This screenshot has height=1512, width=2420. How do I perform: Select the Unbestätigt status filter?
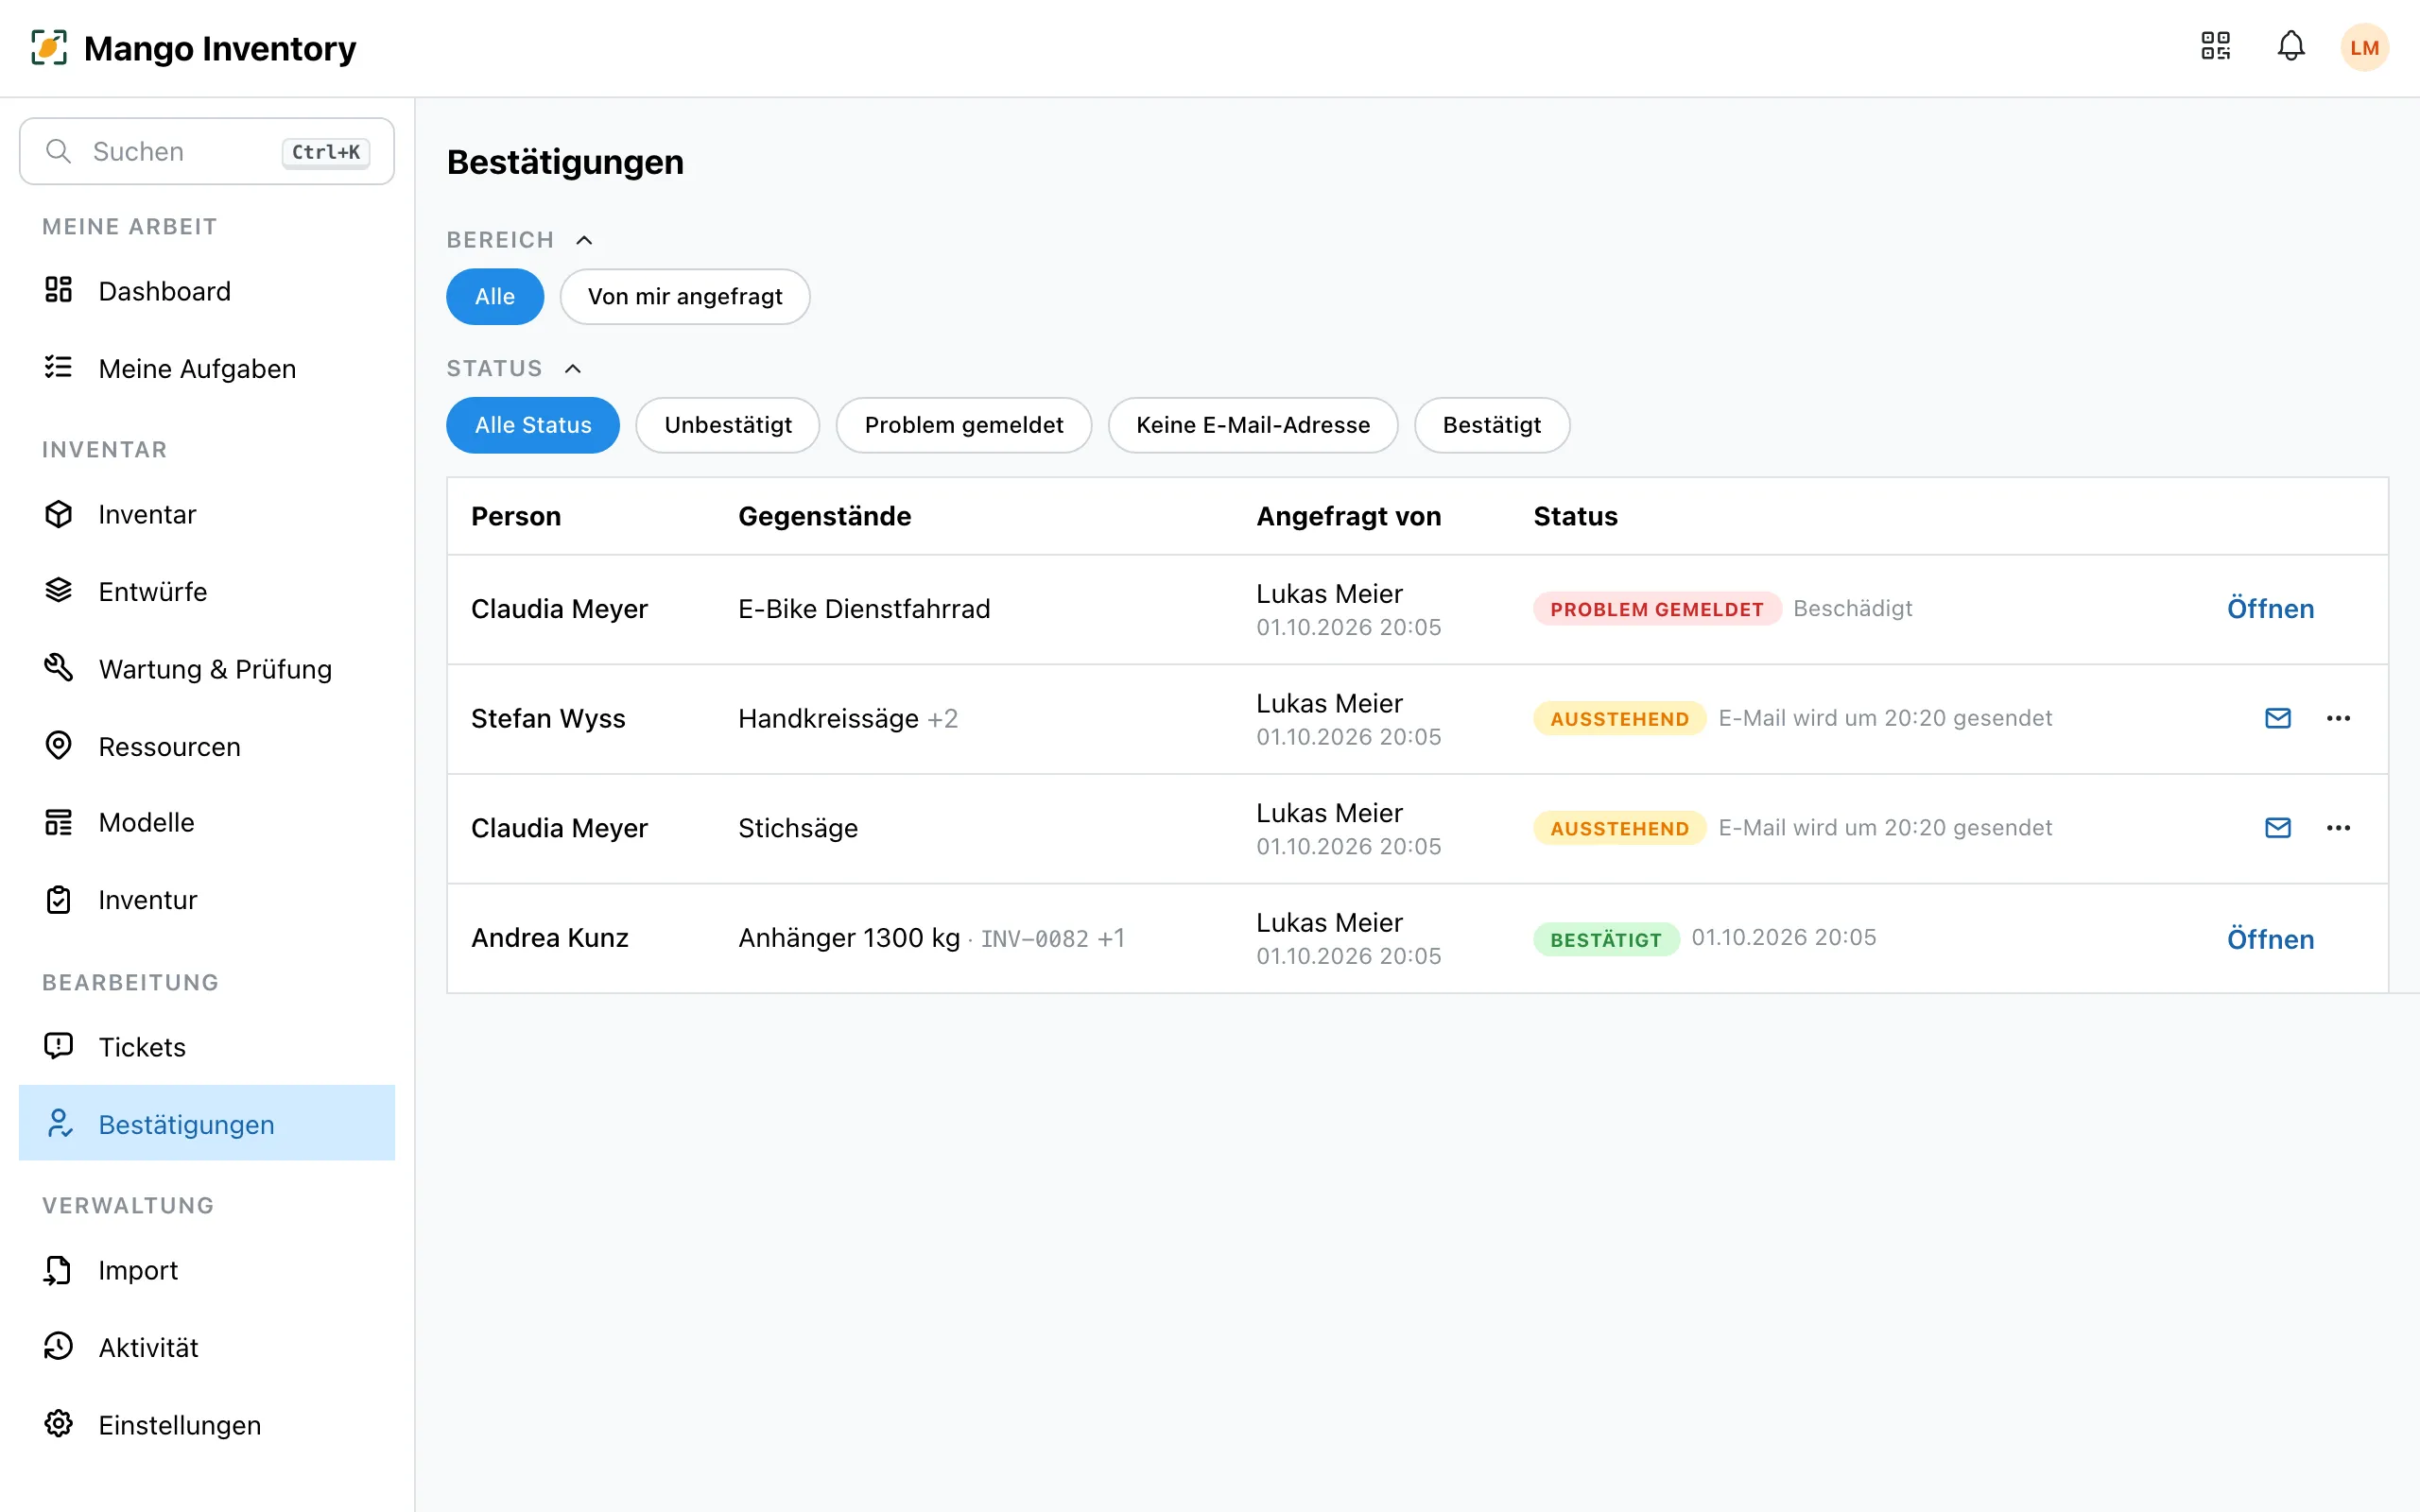coord(728,425)
